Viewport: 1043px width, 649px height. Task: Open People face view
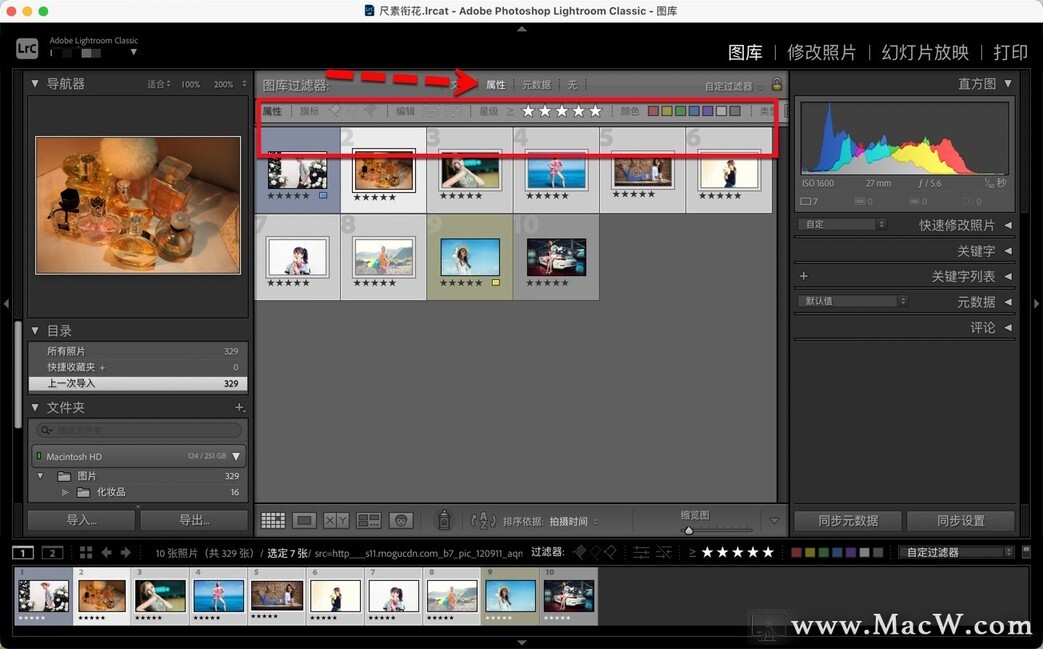tap(402, 521)
